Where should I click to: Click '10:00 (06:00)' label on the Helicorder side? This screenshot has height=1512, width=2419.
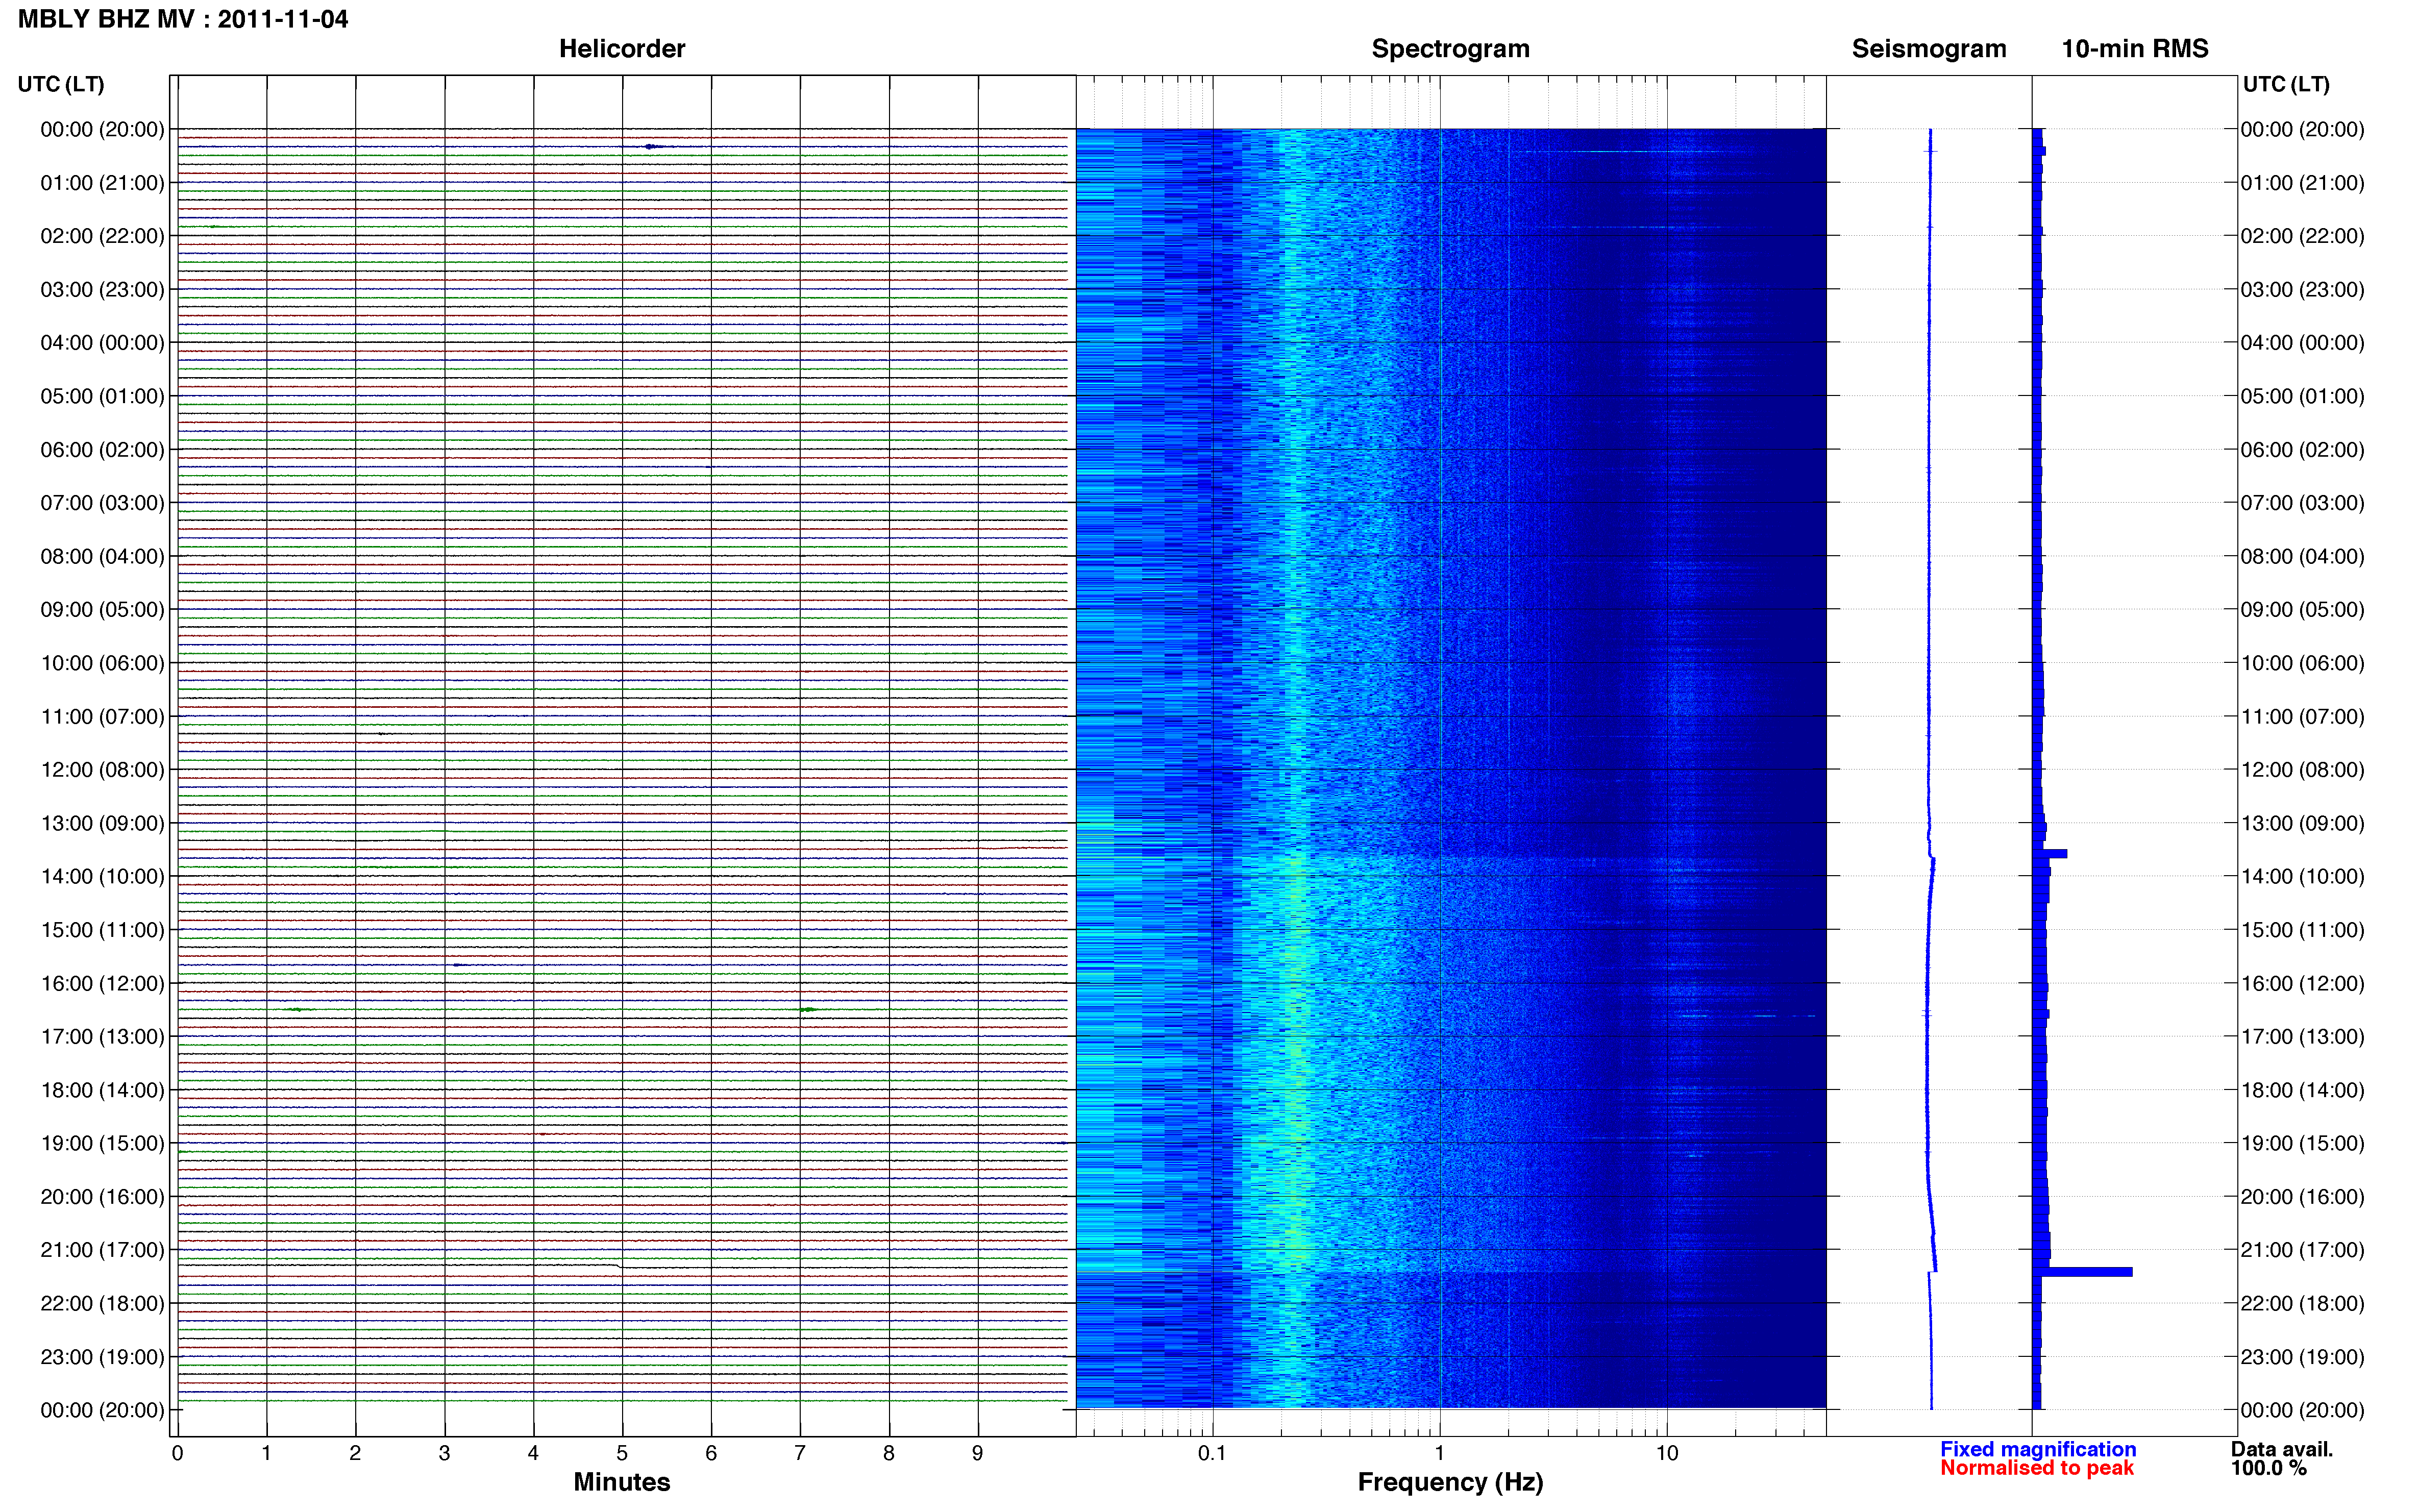click(x=102, y=663)
